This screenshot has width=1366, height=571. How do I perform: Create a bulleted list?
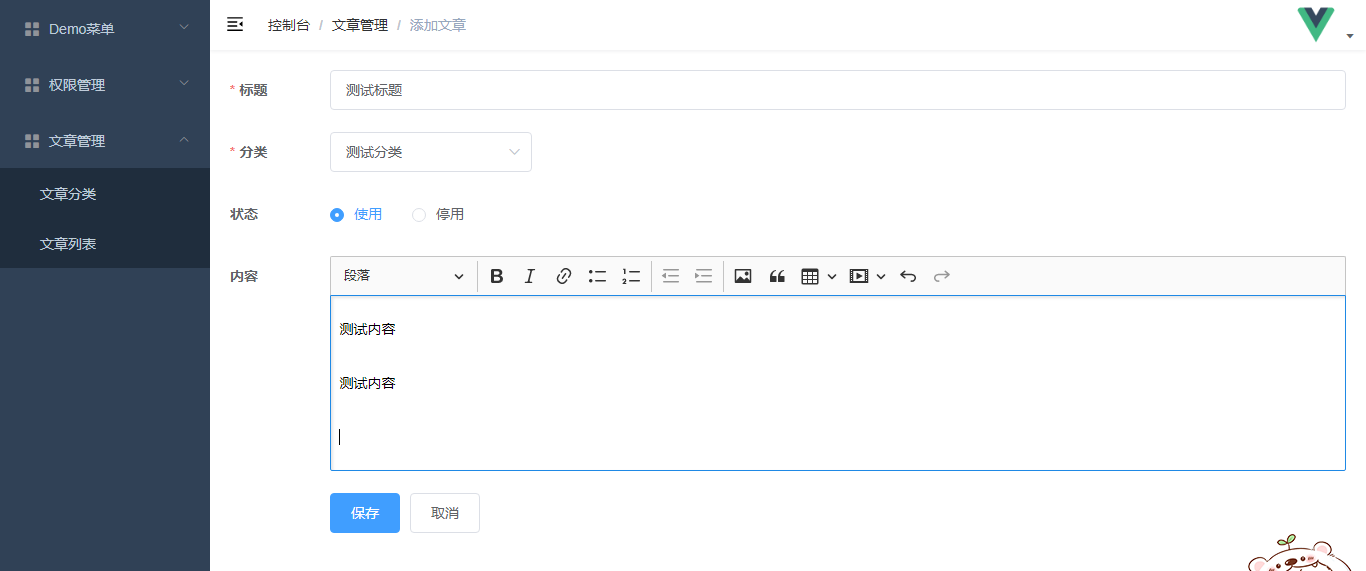point(597,277)
